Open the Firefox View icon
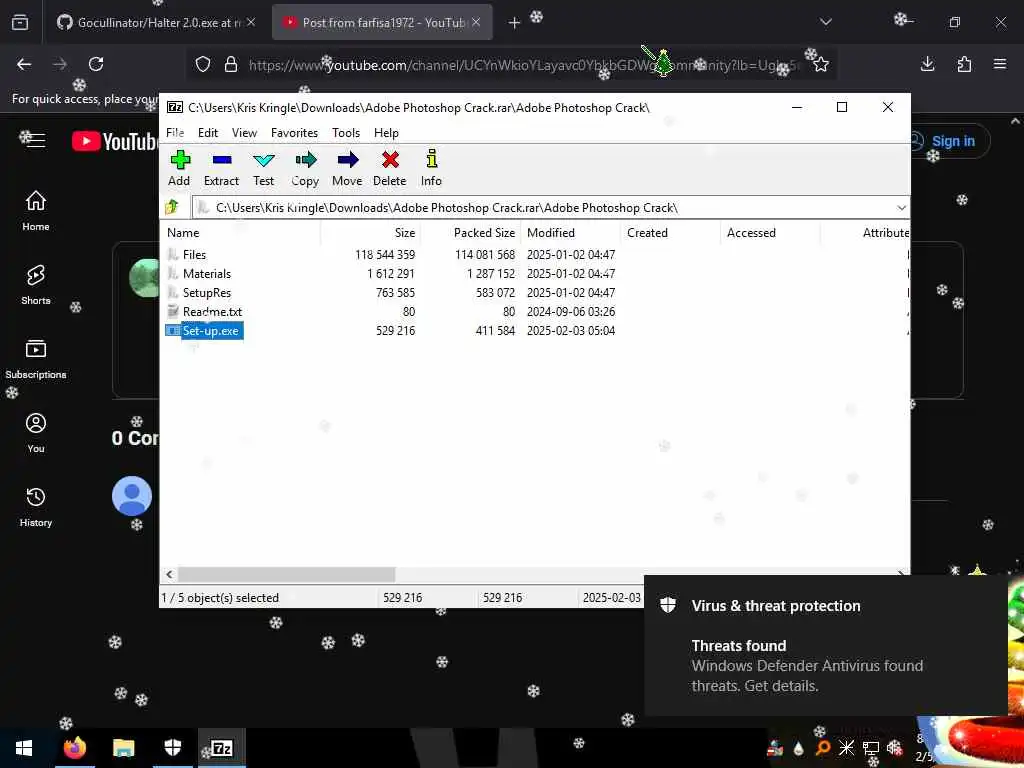This screenshot has width=1024, height=768. click(20, 22)
